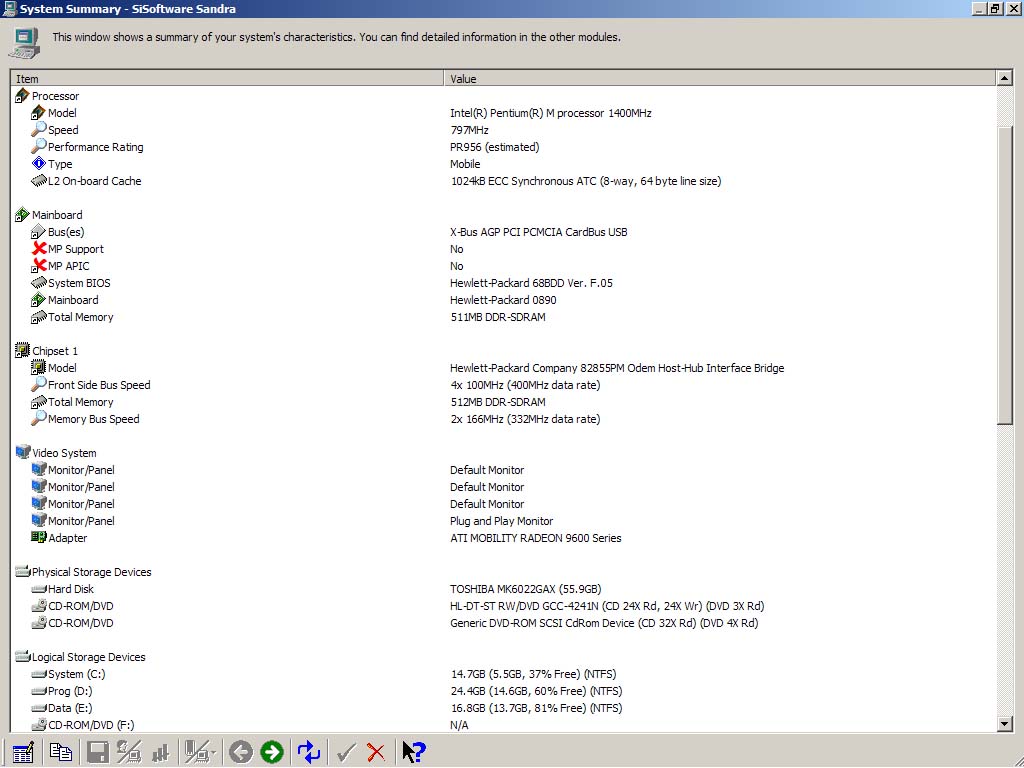The width and height of the screenshot is (1024, 768).
Task: Click the value 'ATI MOBILITY RADEON 9600 Series'
Action: tap(536, 537)
